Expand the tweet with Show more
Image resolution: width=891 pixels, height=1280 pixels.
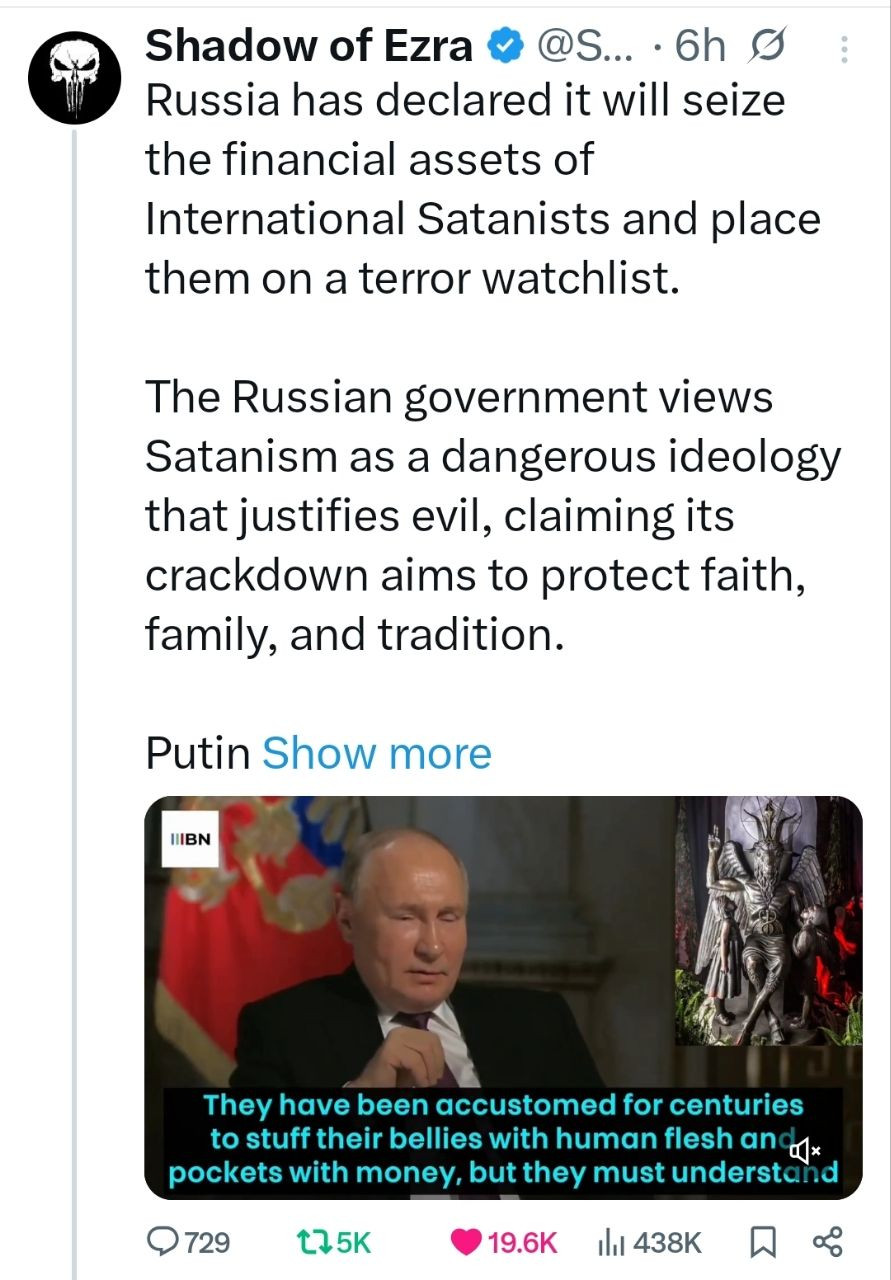(x=376, y=753)
